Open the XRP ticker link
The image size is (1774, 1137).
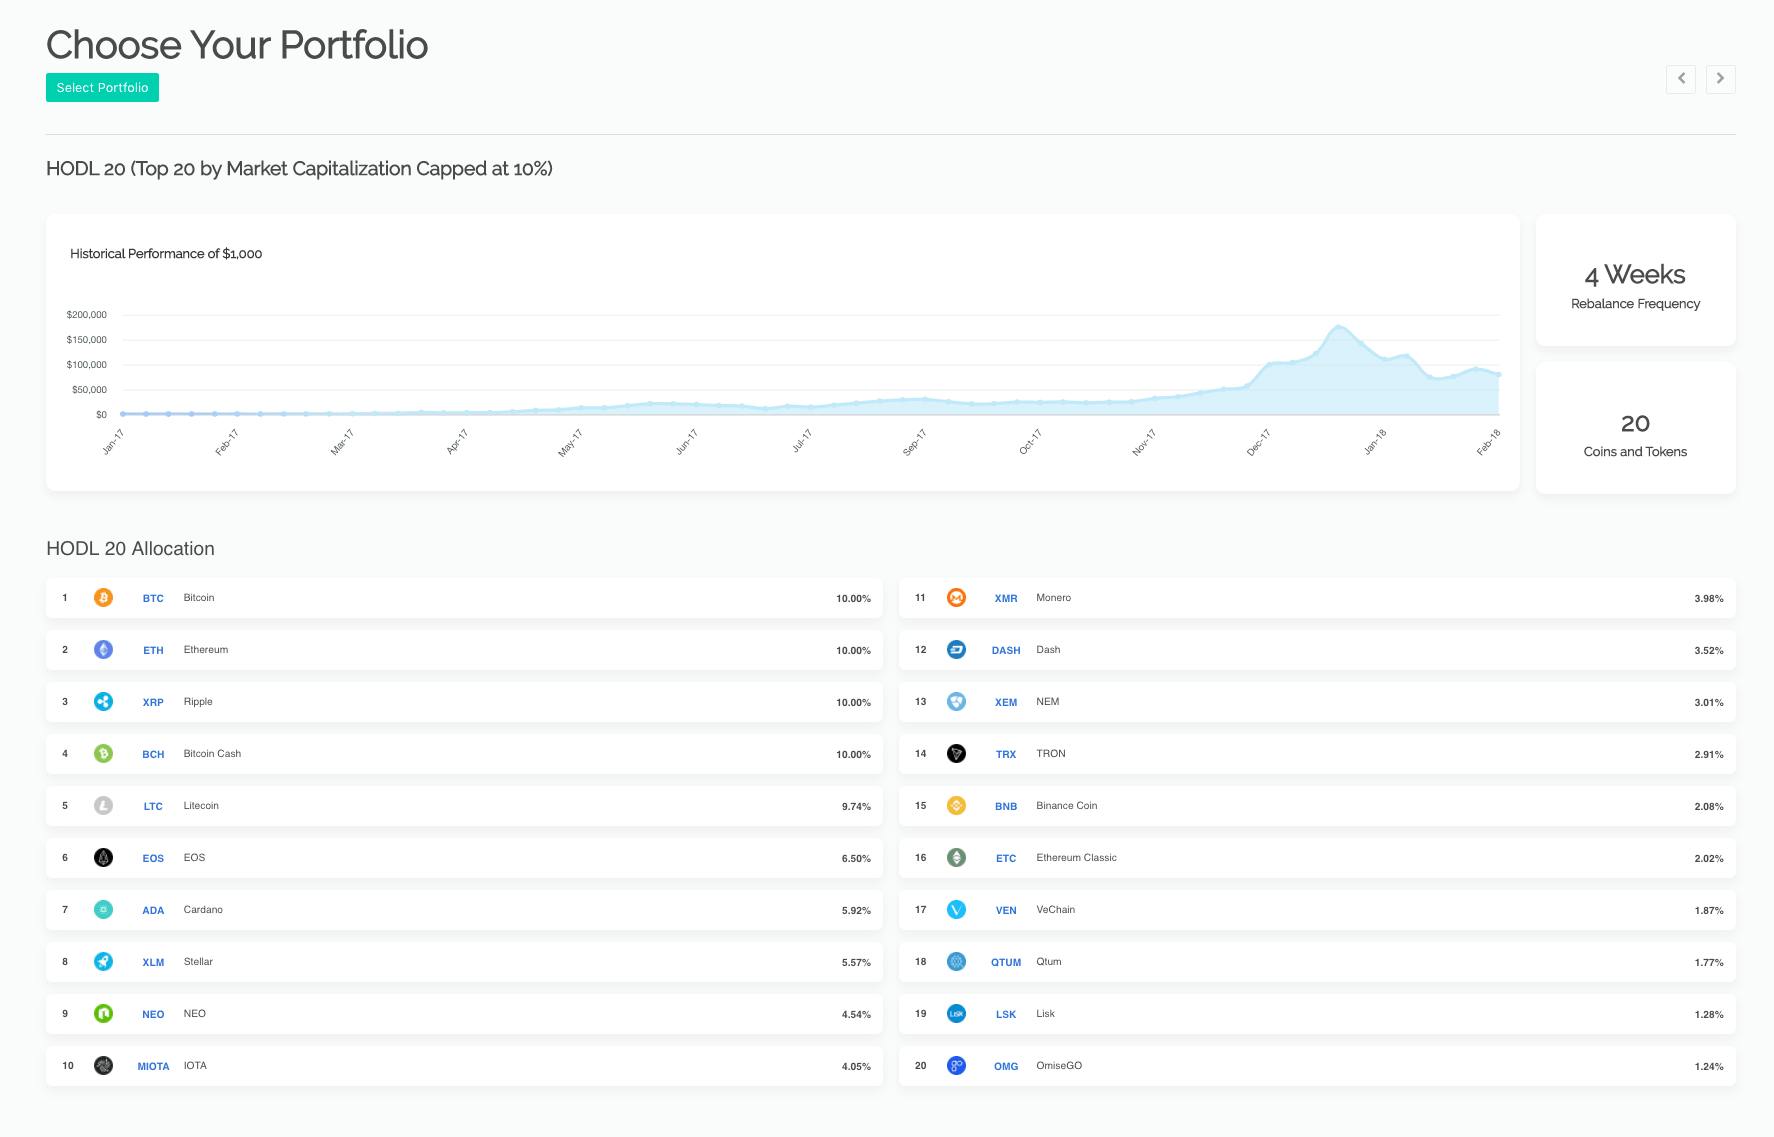point(153,703)
